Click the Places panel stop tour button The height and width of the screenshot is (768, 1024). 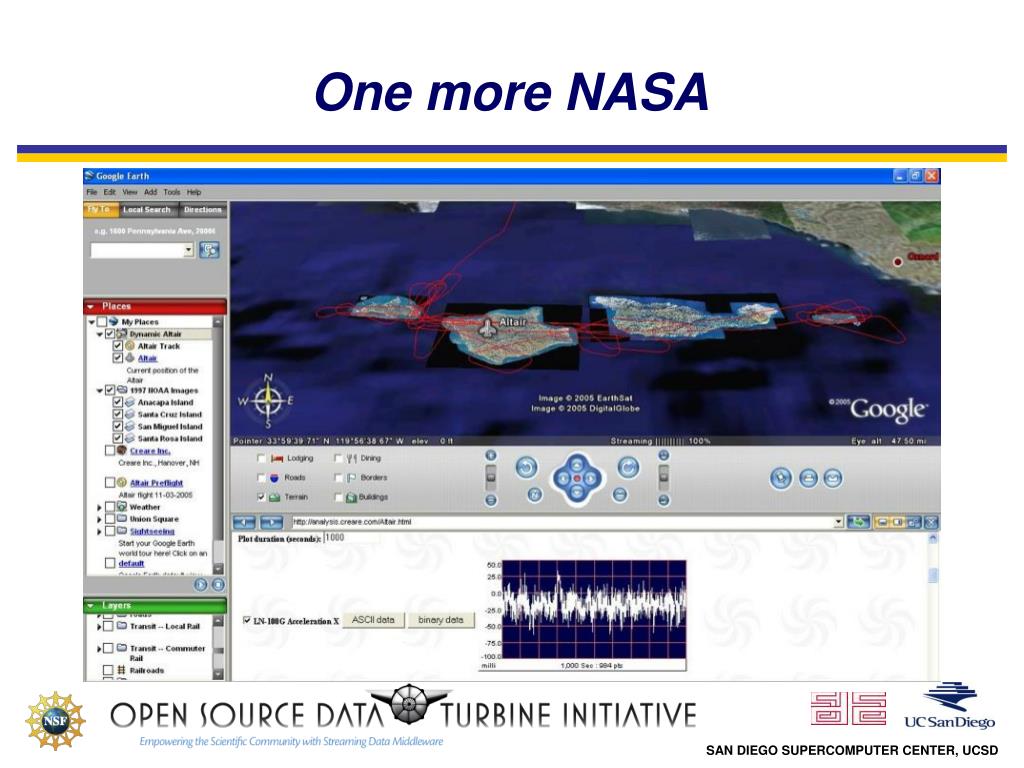pyautogui.click(x=217, y=585)
